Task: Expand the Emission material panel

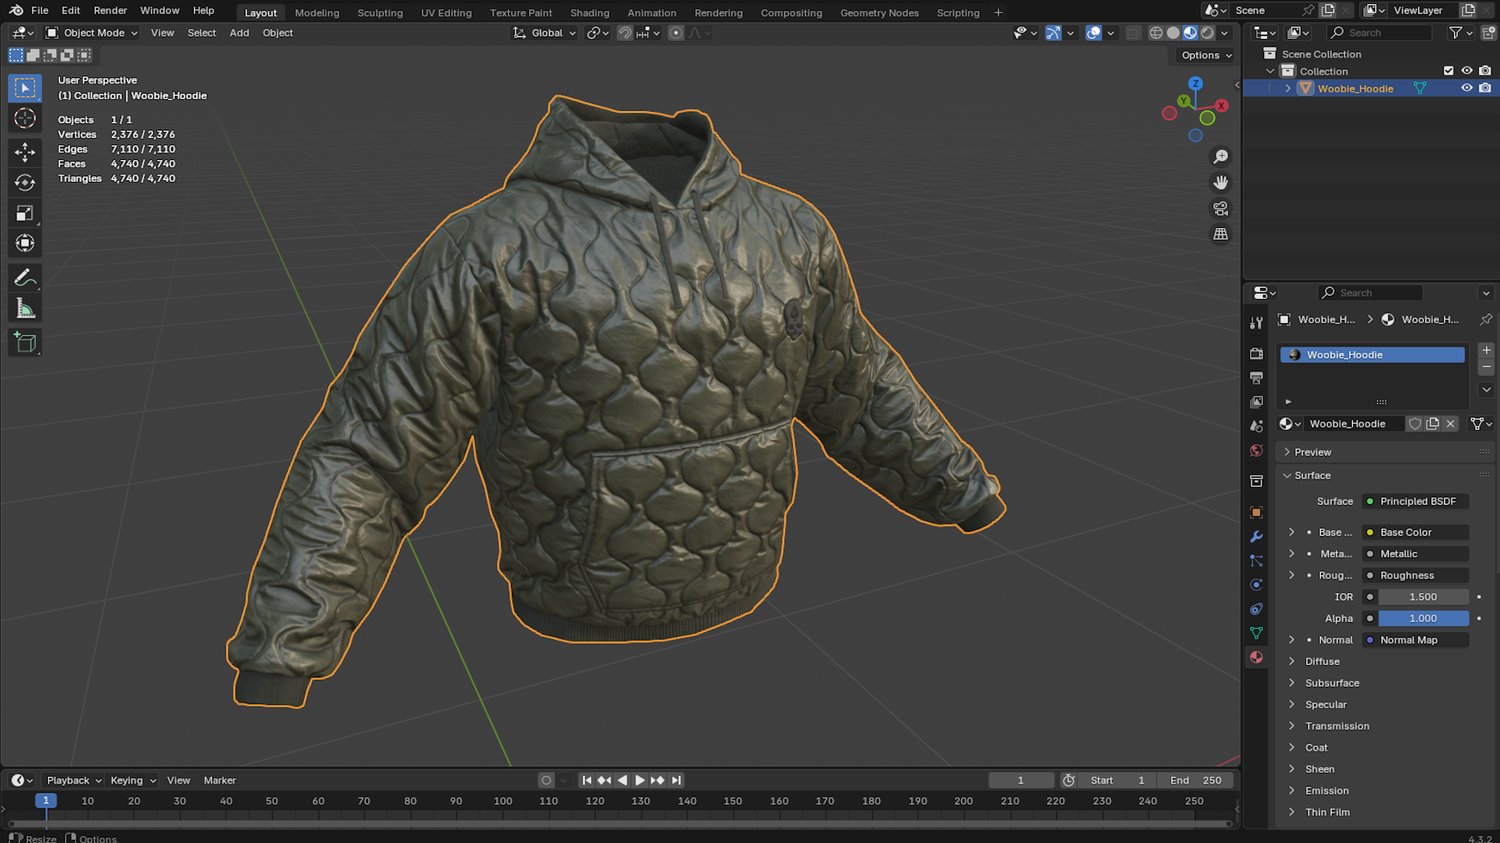Action: coord(1326,791)
